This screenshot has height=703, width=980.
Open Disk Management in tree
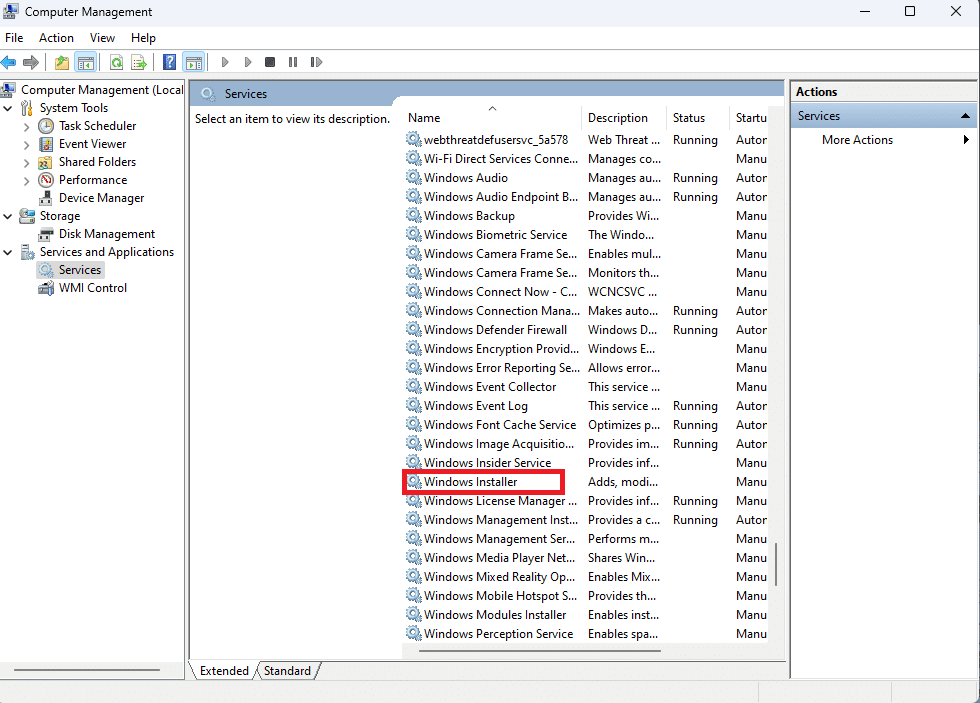point(106,234)
